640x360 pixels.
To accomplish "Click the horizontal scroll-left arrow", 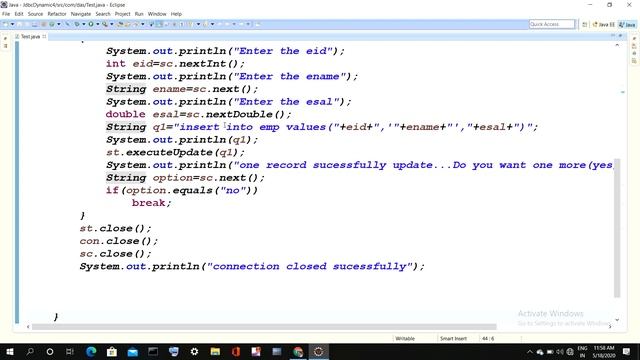I will pyautogui.click(x=28, y=327).
